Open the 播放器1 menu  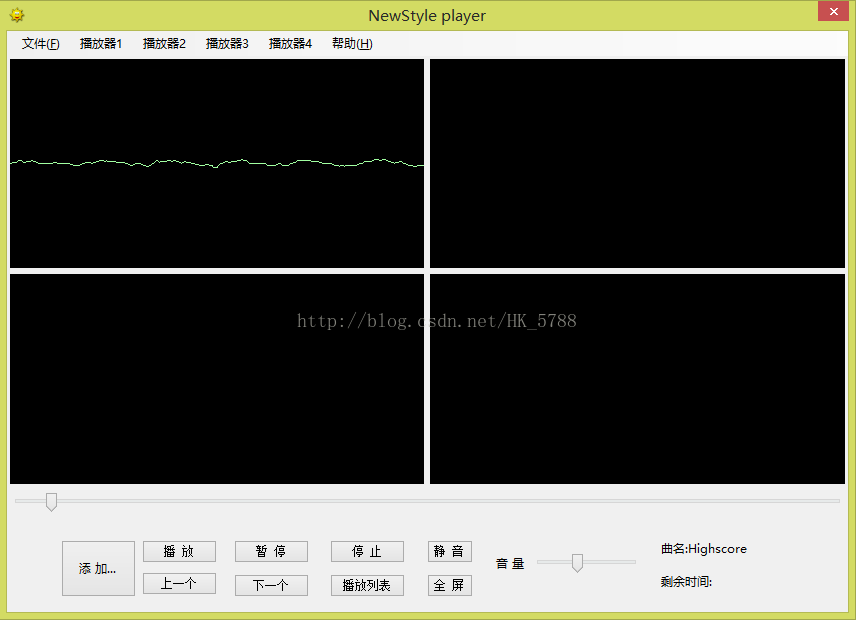click(x=101, y=44)
